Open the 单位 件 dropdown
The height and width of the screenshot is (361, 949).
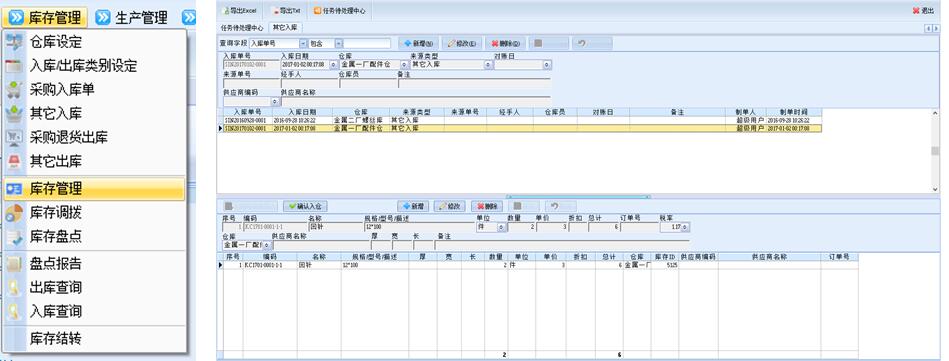coord(502,227)
